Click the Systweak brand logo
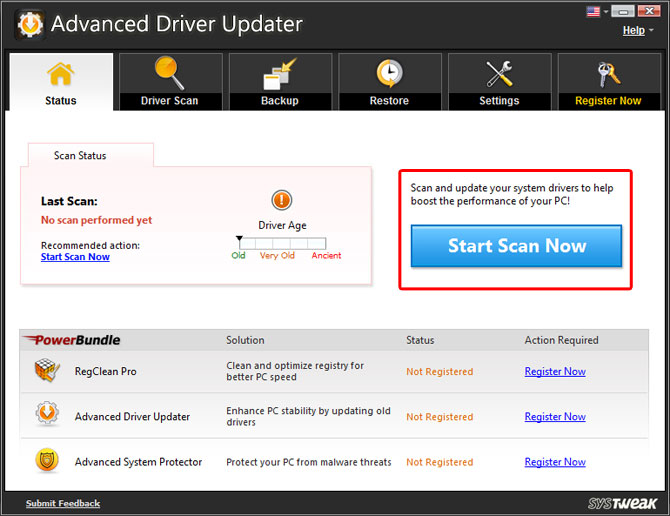The width and height of the screenshot is (670, 516). [622, 503]
